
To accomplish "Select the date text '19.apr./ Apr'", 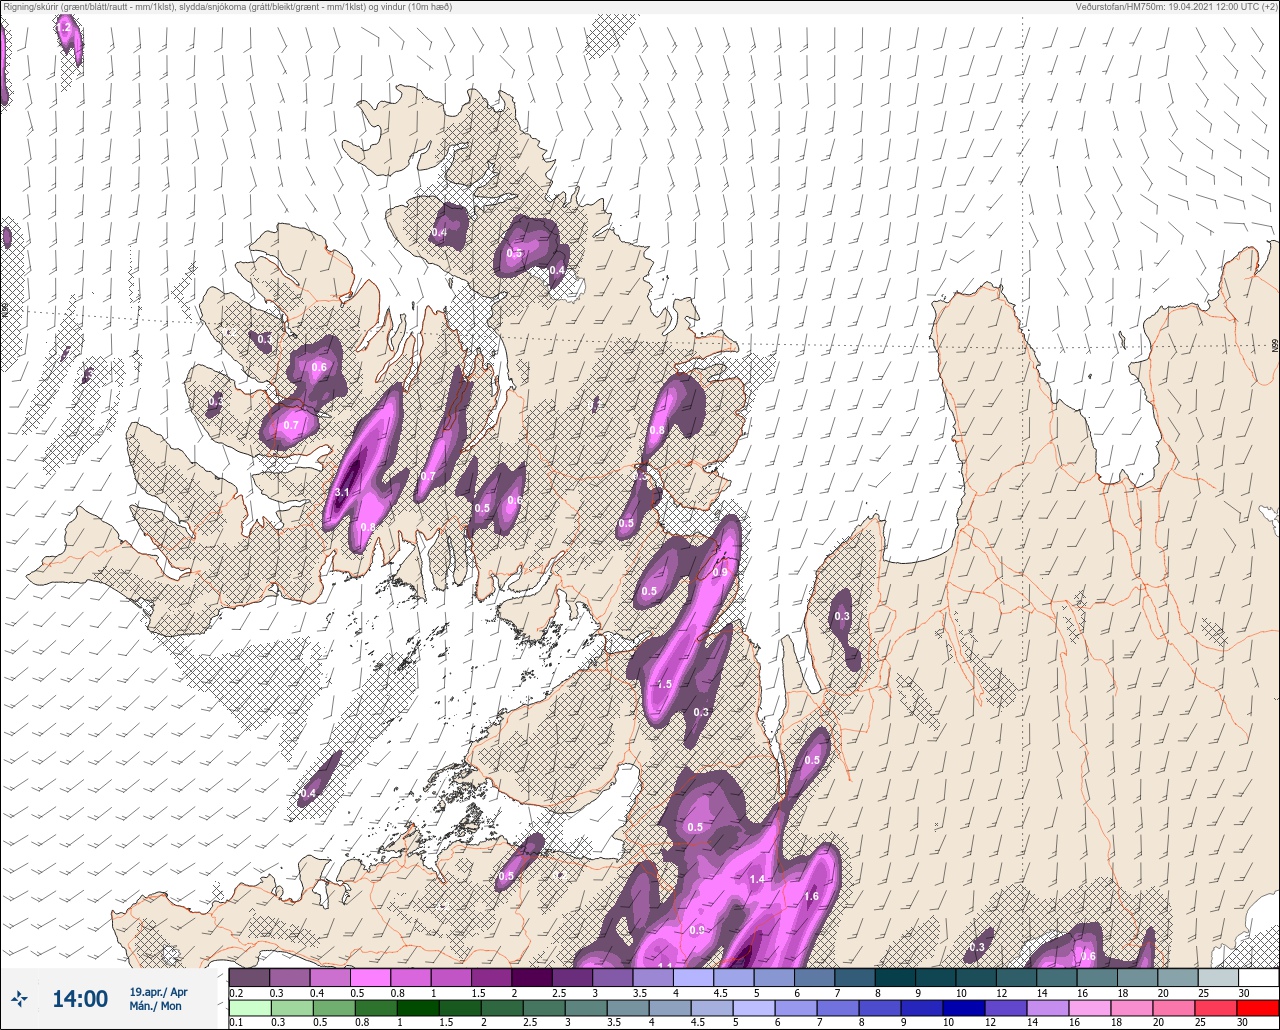I will tap(159, 992).
